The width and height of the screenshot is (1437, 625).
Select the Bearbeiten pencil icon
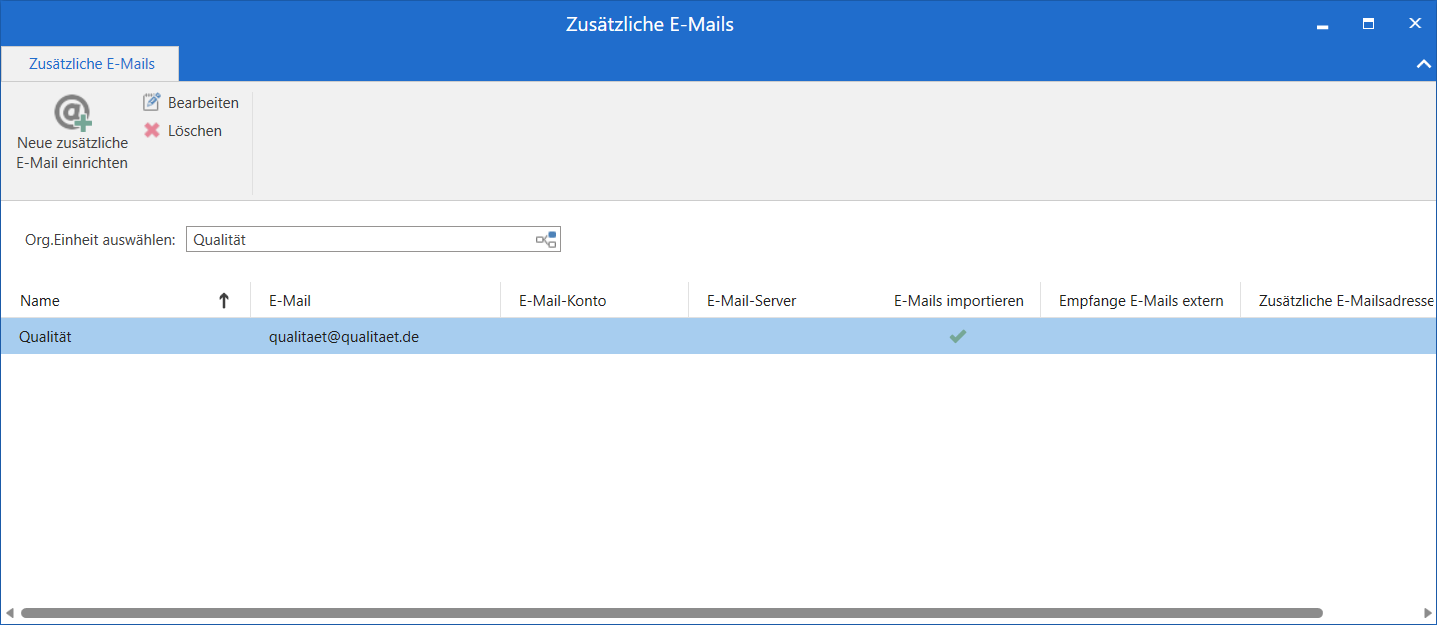[x=152, y=101]
